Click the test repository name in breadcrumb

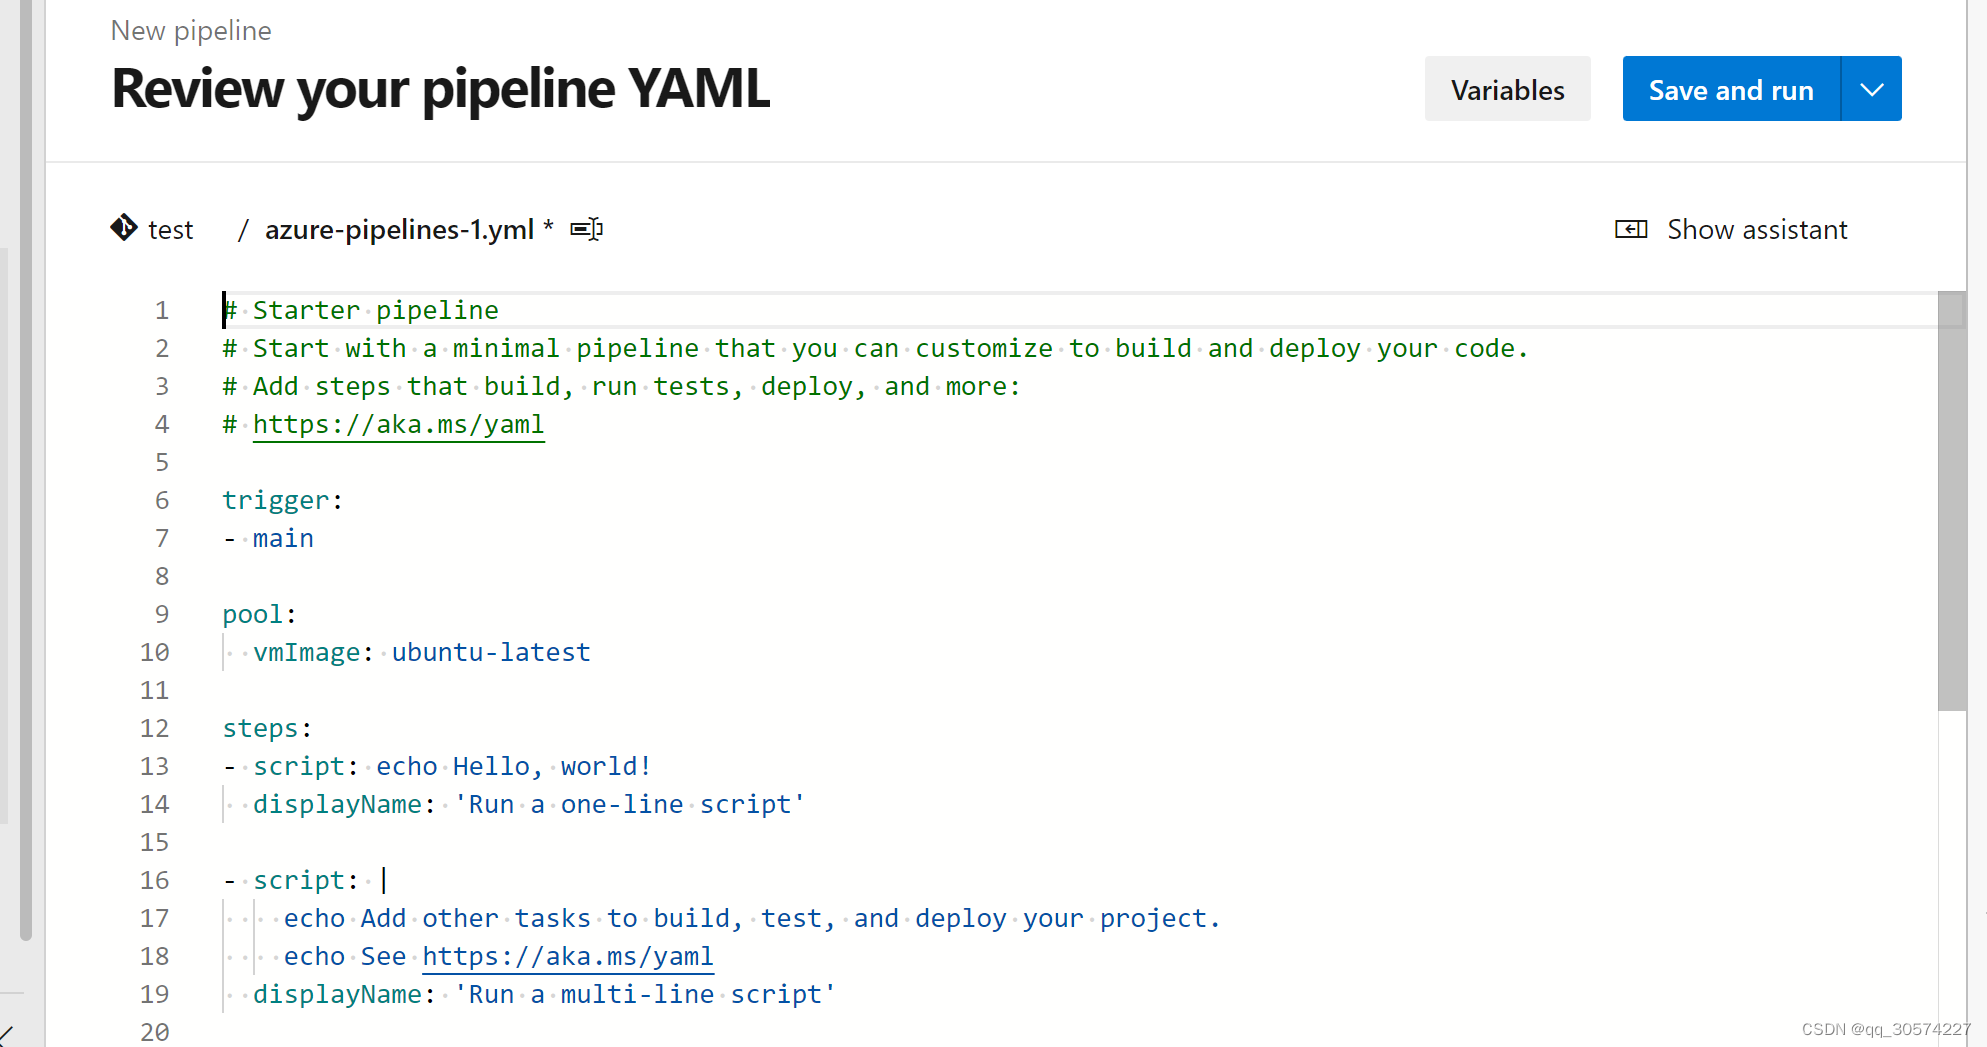[x=170, y=230]
